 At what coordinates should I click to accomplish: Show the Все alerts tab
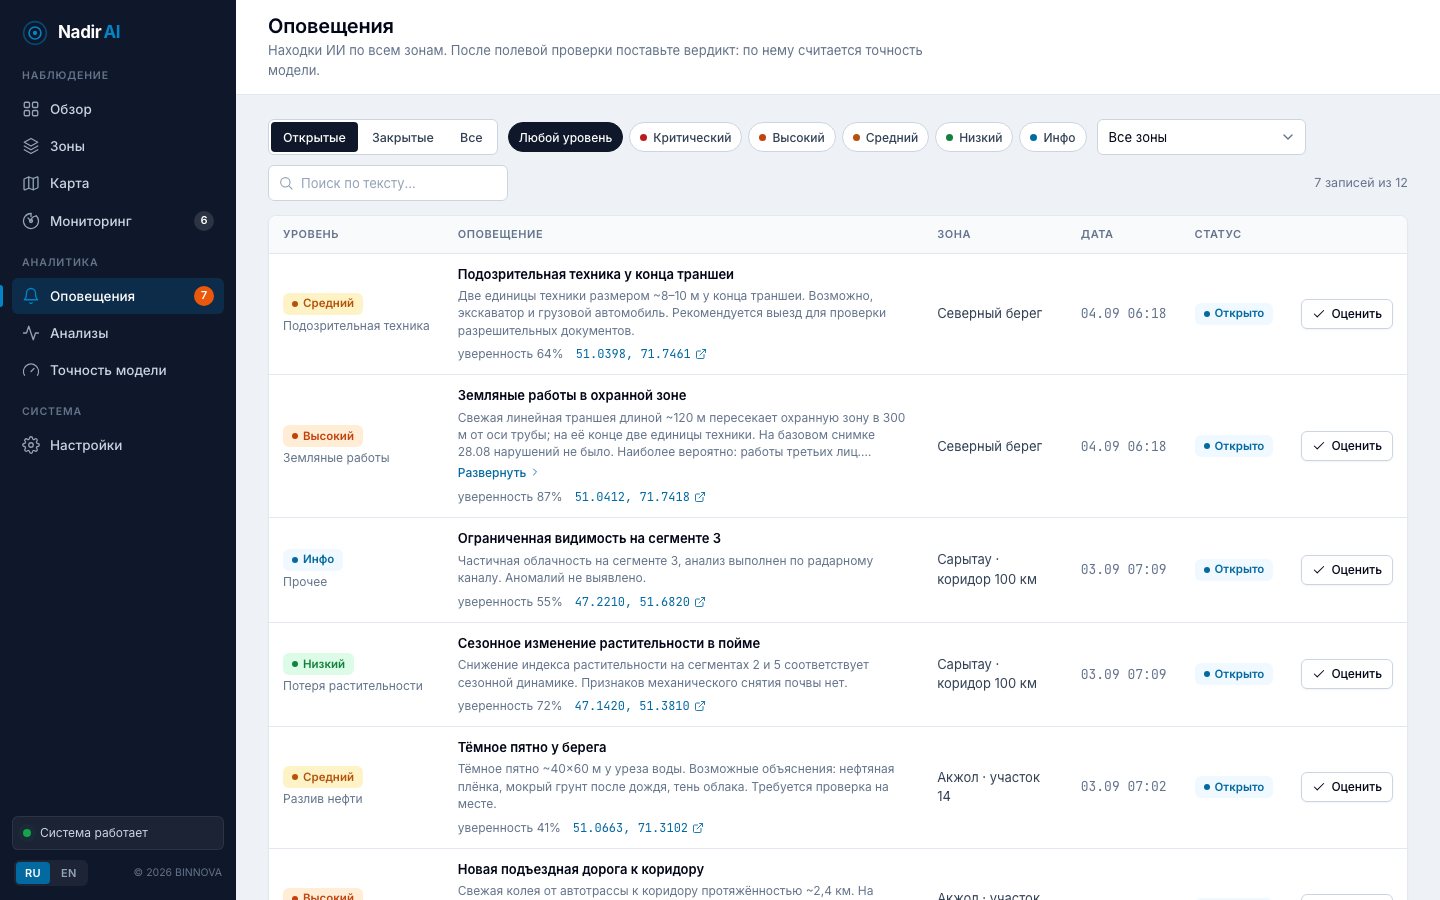coord(471,137)
